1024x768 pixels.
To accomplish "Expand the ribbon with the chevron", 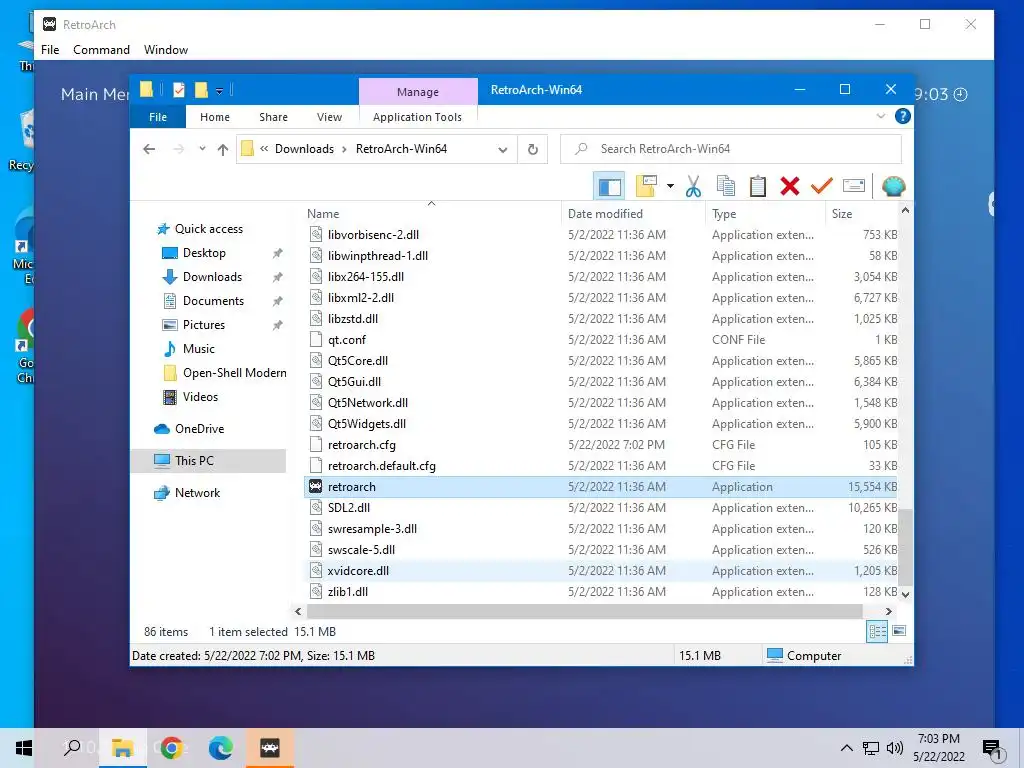I will coord(880,116).
